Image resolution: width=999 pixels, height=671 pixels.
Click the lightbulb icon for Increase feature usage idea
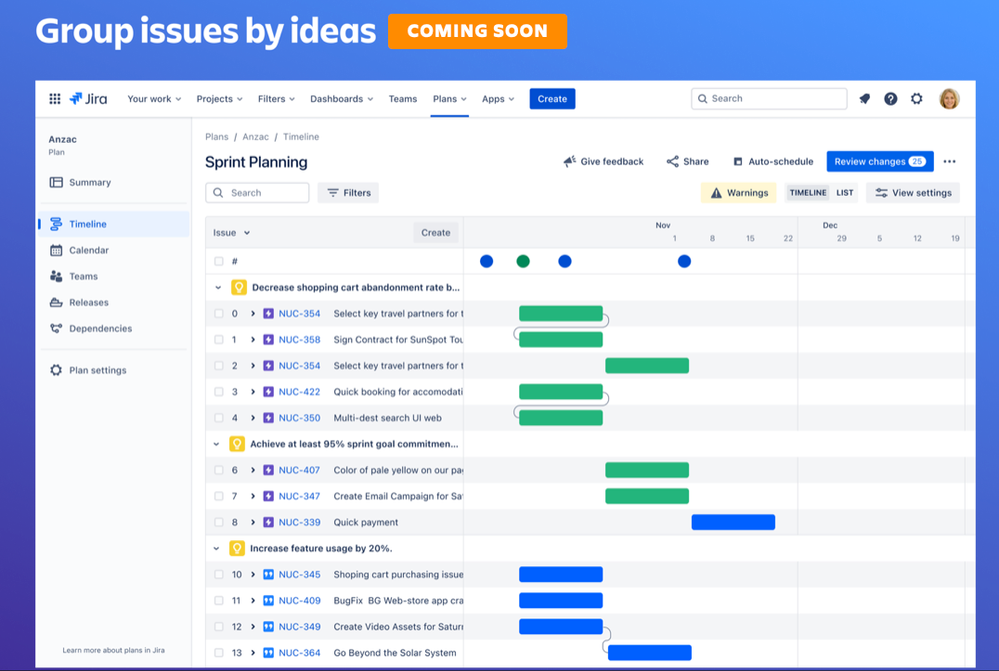coord(237,549)
